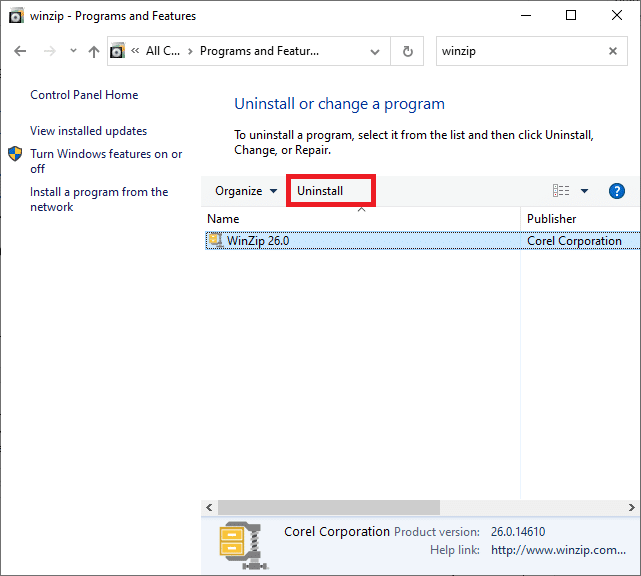This screenshot has height=576, width=641.
Task: Click the view layout icon
Action: click(561, 191)
